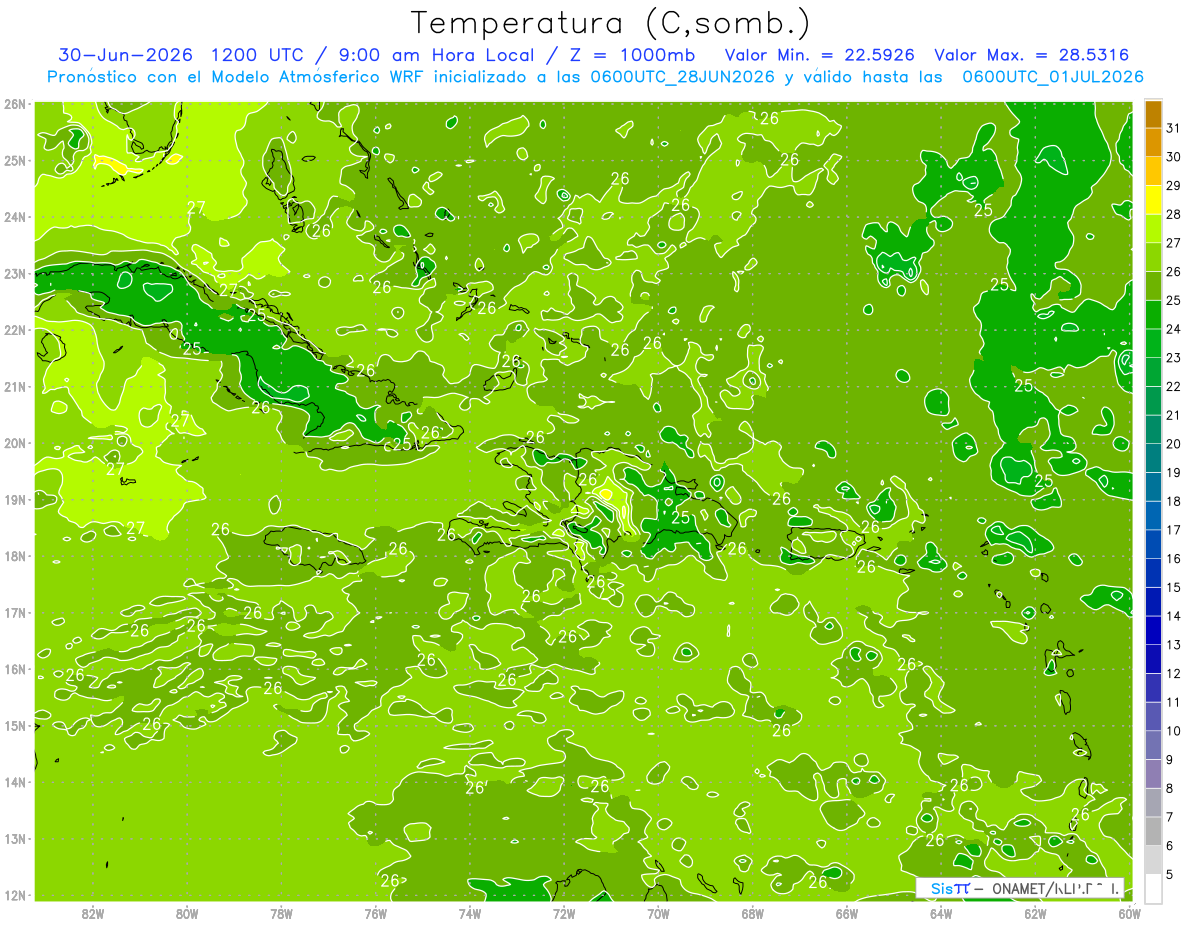Click the "66W" longitude axis label
Image resolution: width=1200 pixels, height=927 pixels.
847,913
